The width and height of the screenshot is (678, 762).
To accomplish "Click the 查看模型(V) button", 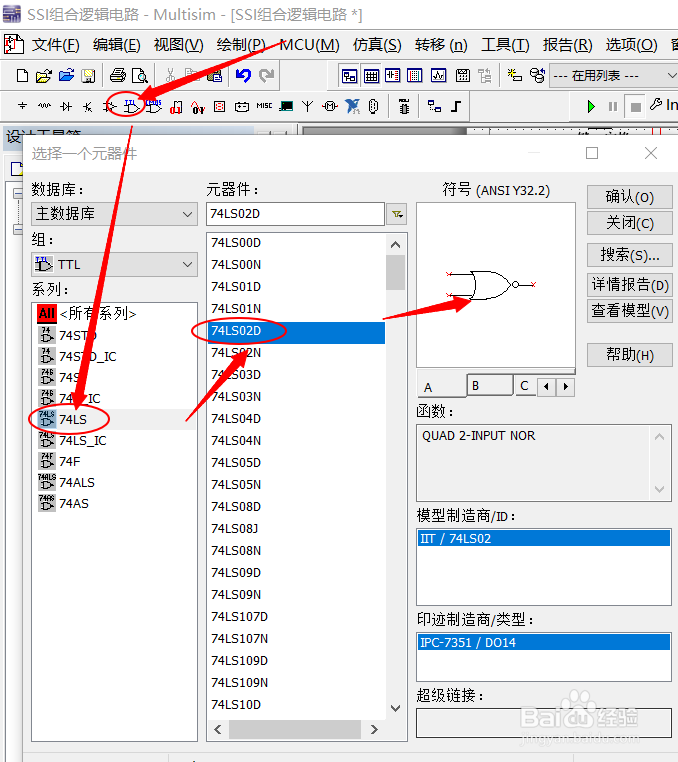I will pyautogui.click(x=629, y=311).
